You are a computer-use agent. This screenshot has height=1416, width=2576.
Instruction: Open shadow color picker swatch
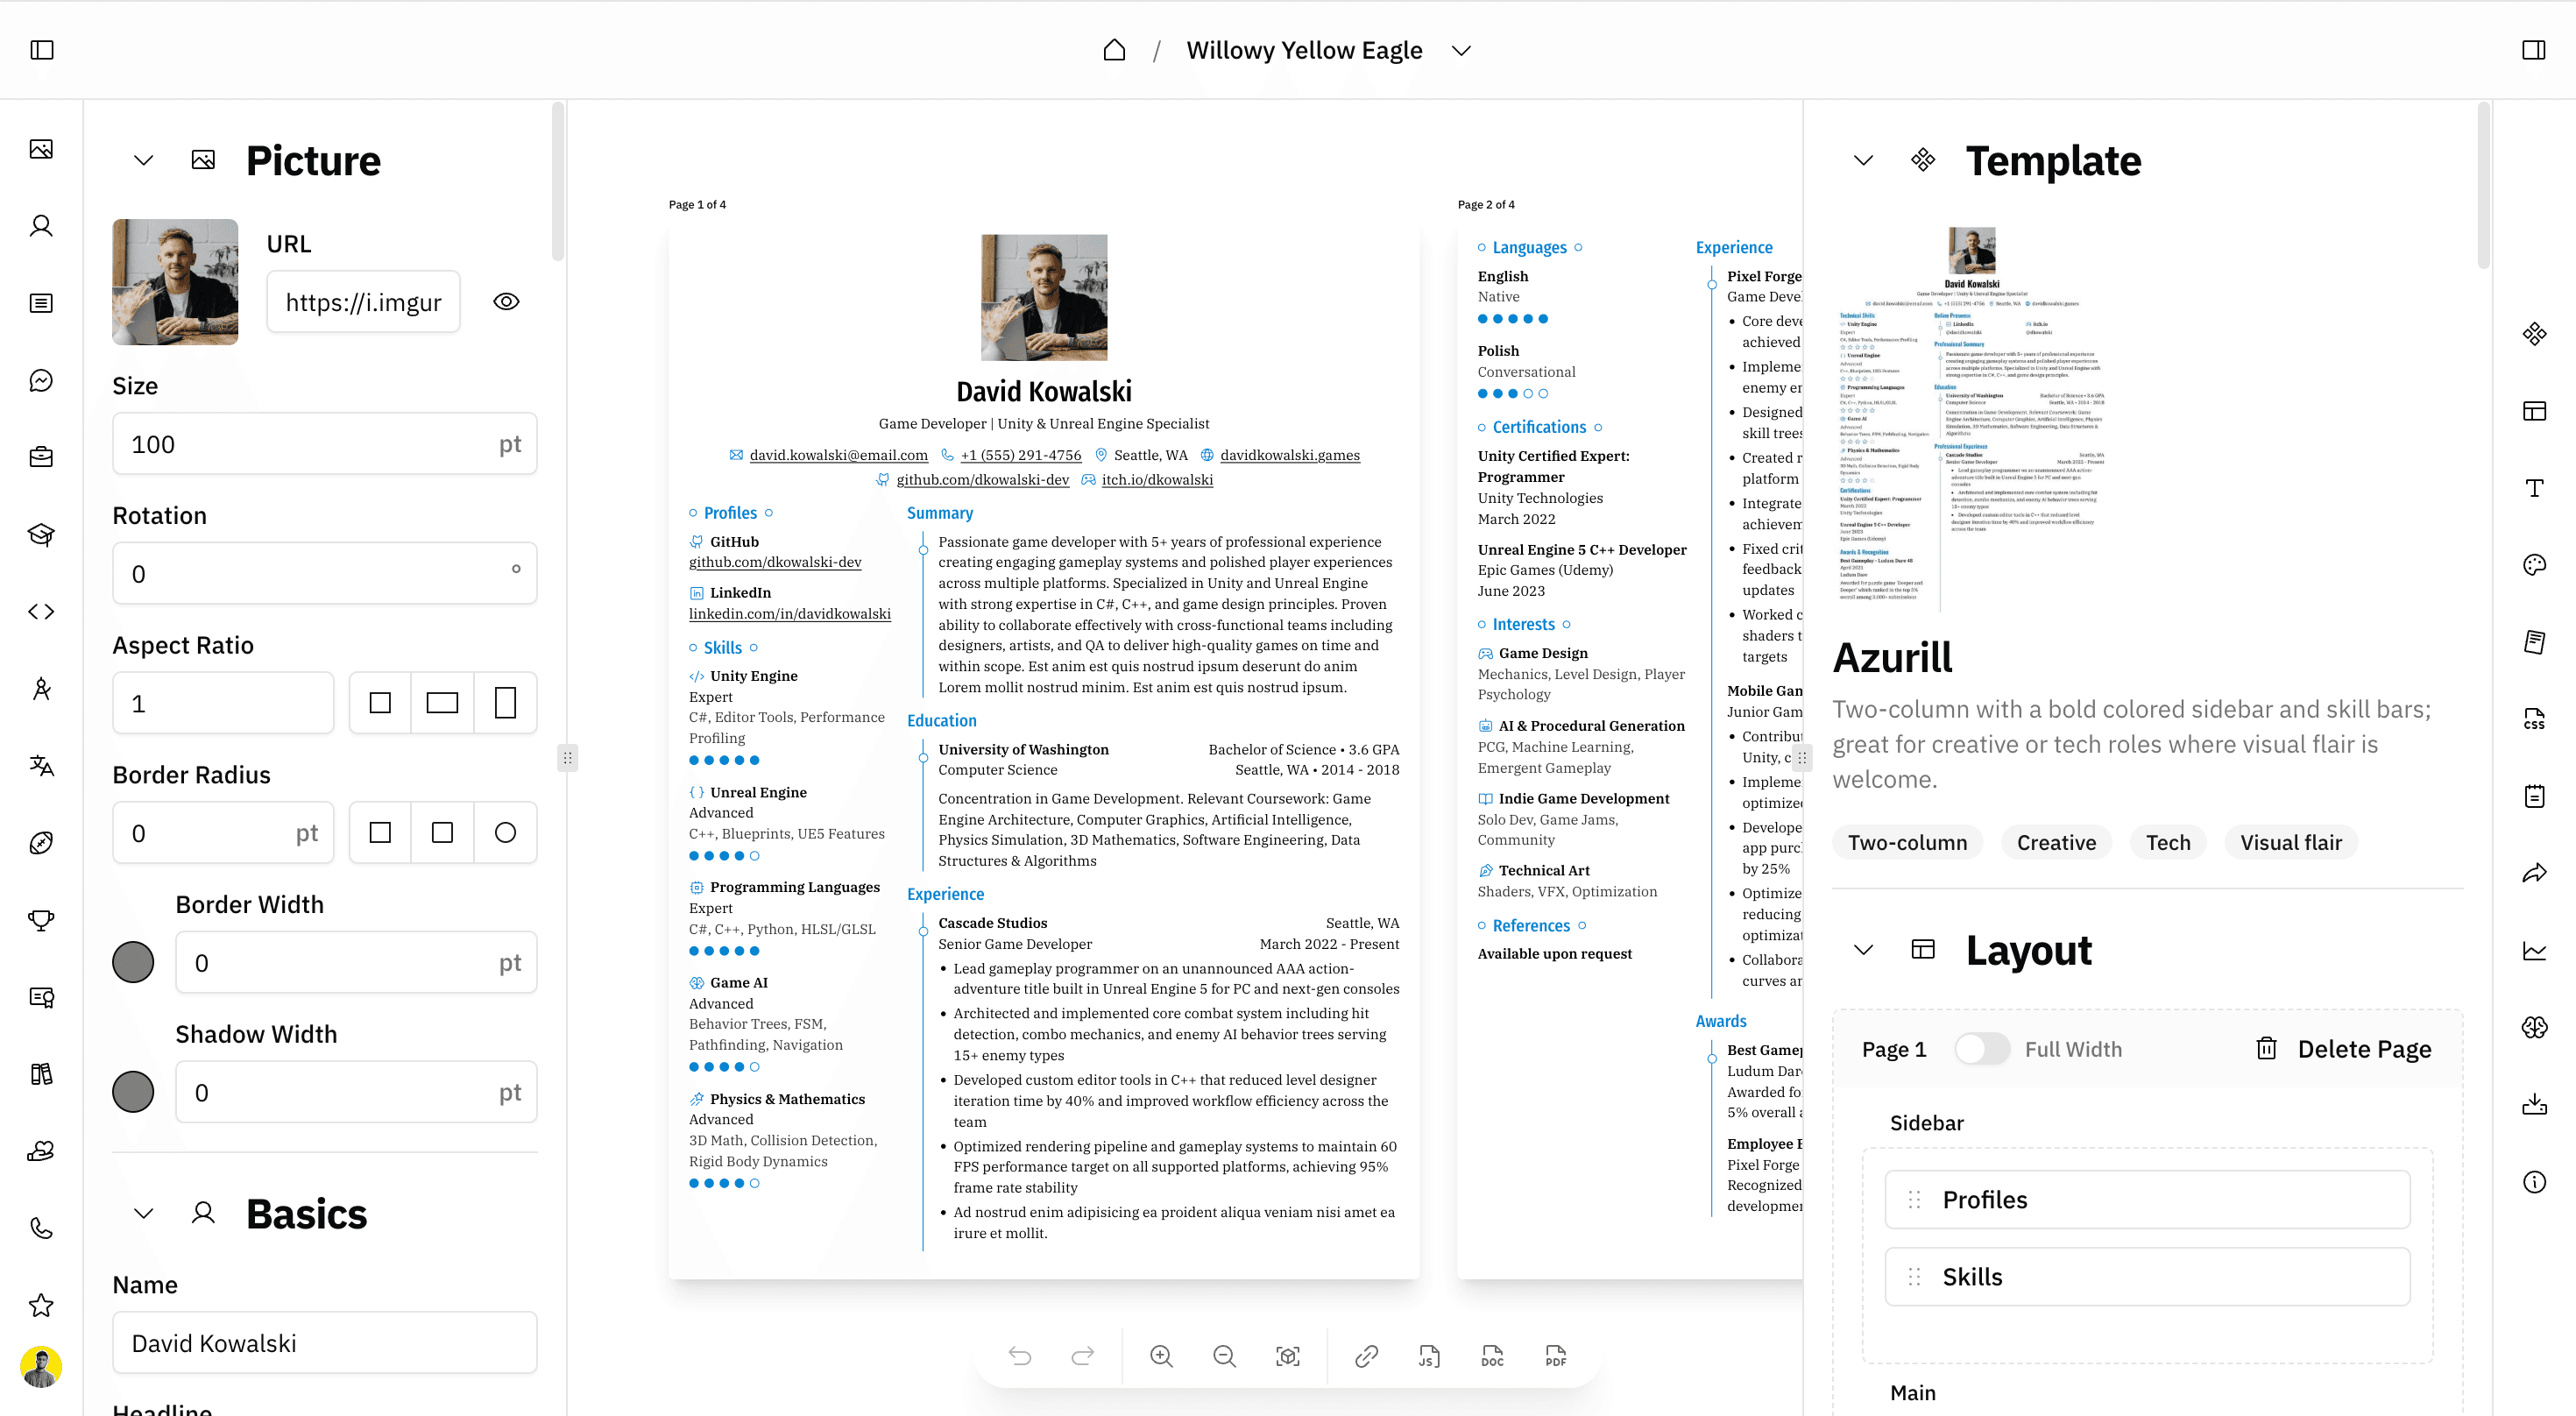click(x=133, y=1092)
